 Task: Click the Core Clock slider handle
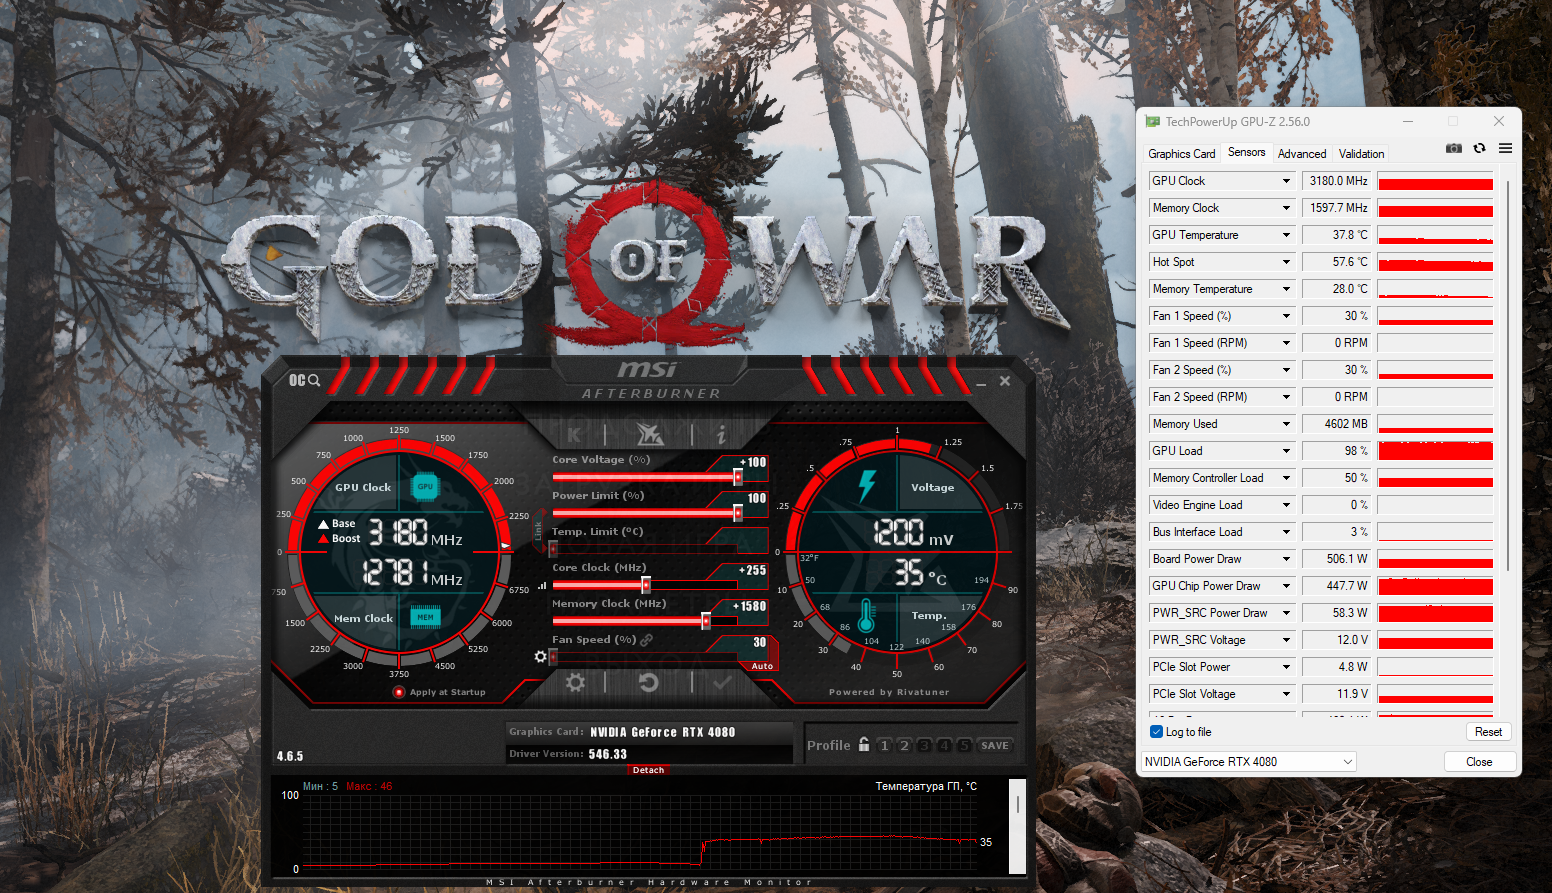click(x=646, y=585)
